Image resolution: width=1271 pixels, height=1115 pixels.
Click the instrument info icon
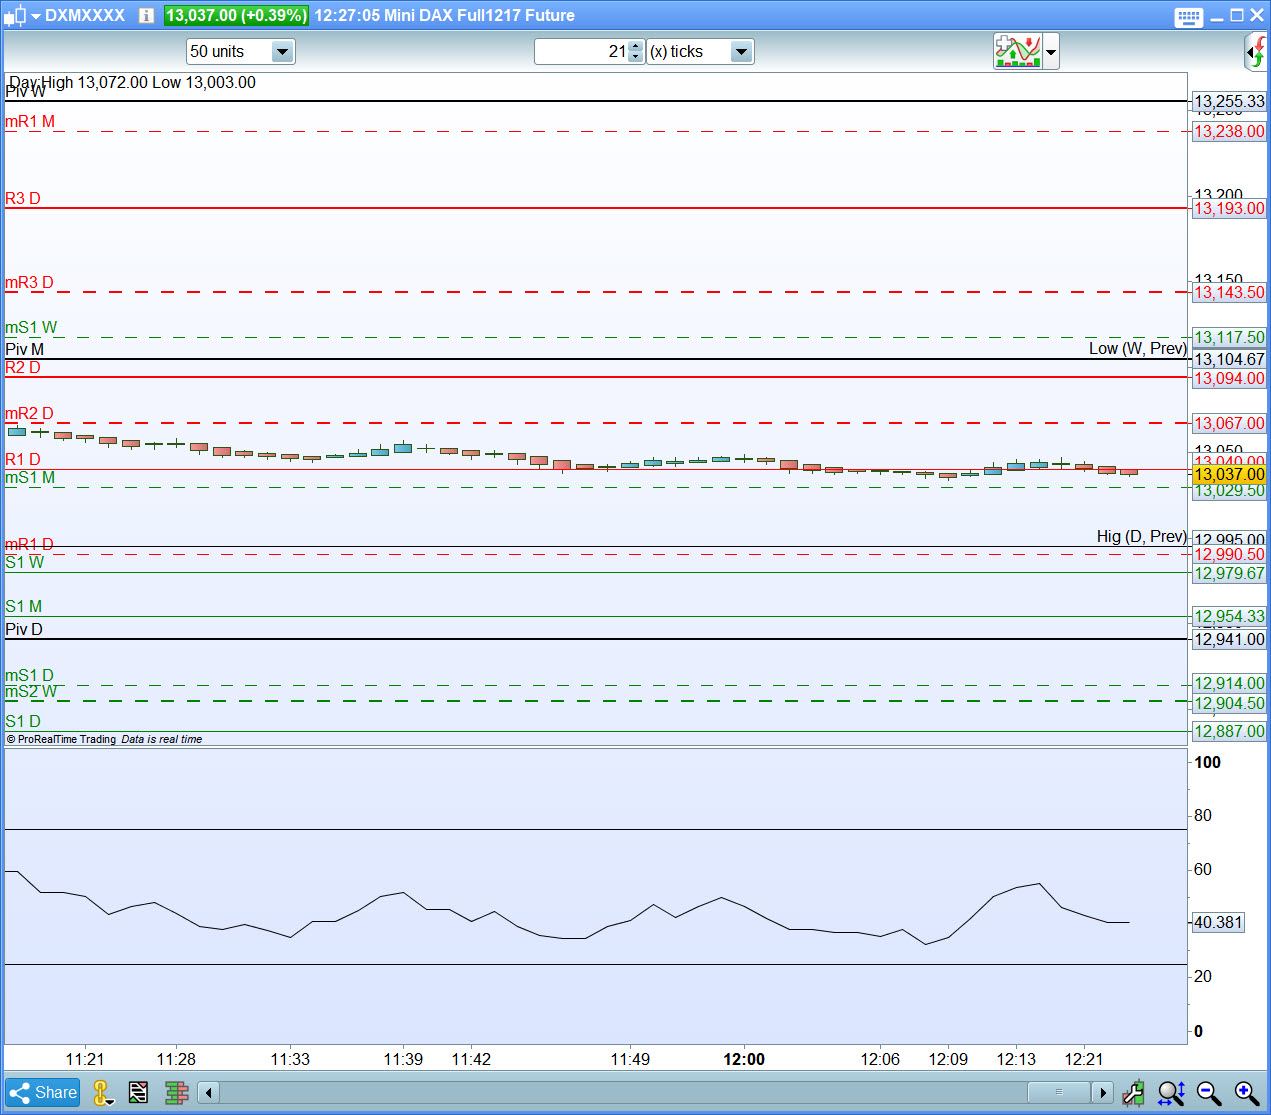click(146, 15)
